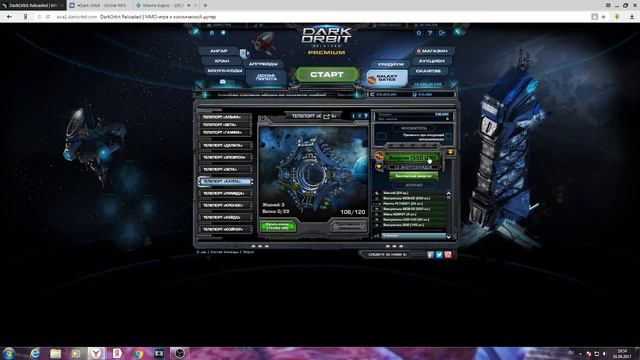Select Телепорт «Каппа» gate
The width and height of the screenshot is (640, 360).
click(x=225, y=181)
